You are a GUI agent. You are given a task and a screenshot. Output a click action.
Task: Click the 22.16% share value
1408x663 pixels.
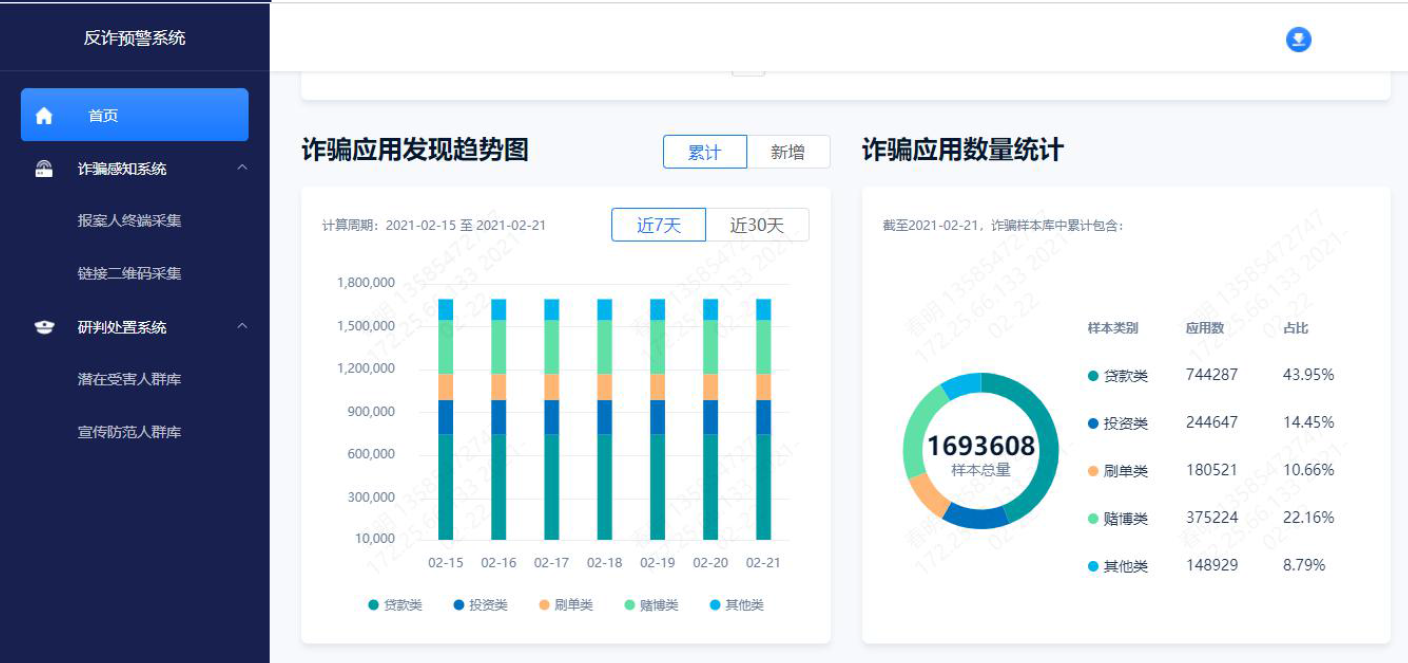point(1309,517)
